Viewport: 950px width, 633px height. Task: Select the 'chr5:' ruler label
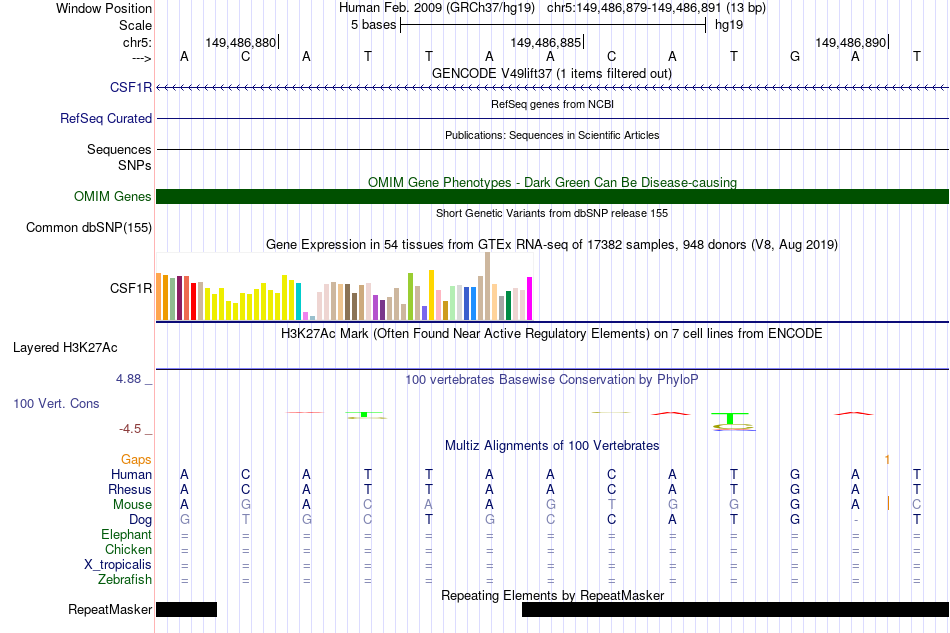(x=137, y=42)
